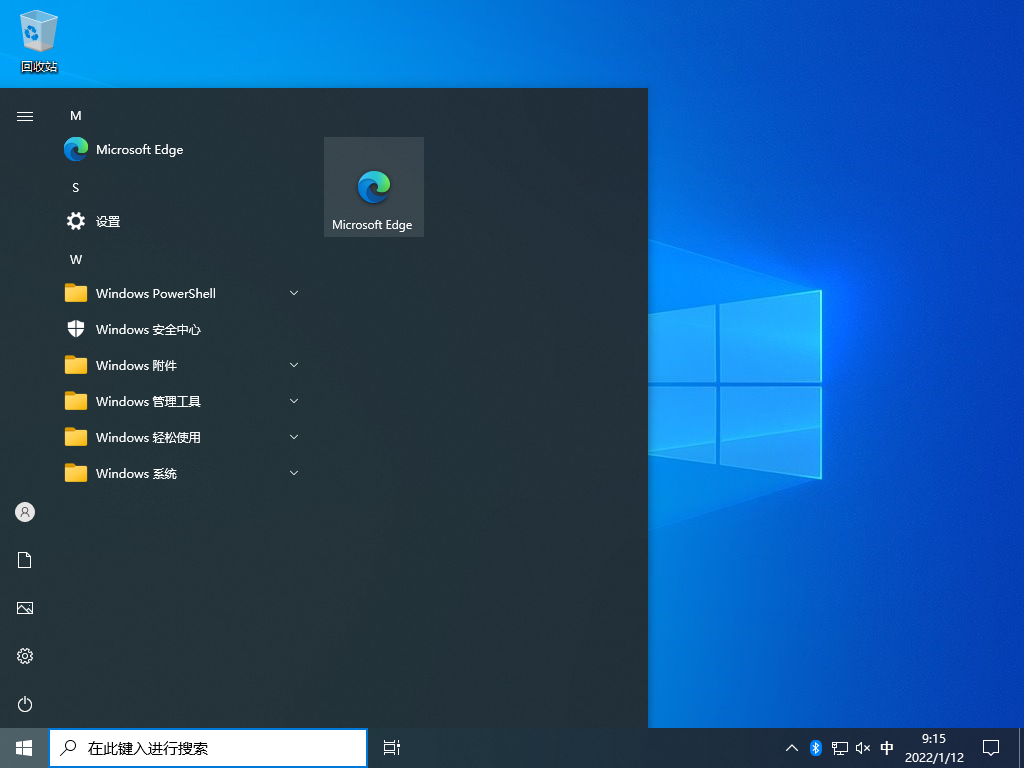The image size is (1024, 768).
Task: Expand the Windows PowerShell folder chevron
Action: coord(293,293)
